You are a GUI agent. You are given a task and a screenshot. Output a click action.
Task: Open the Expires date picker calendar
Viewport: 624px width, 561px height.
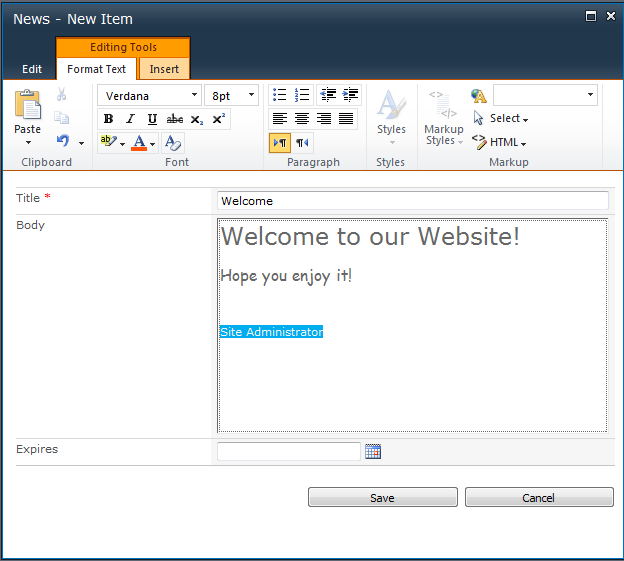tap(373, 452)
